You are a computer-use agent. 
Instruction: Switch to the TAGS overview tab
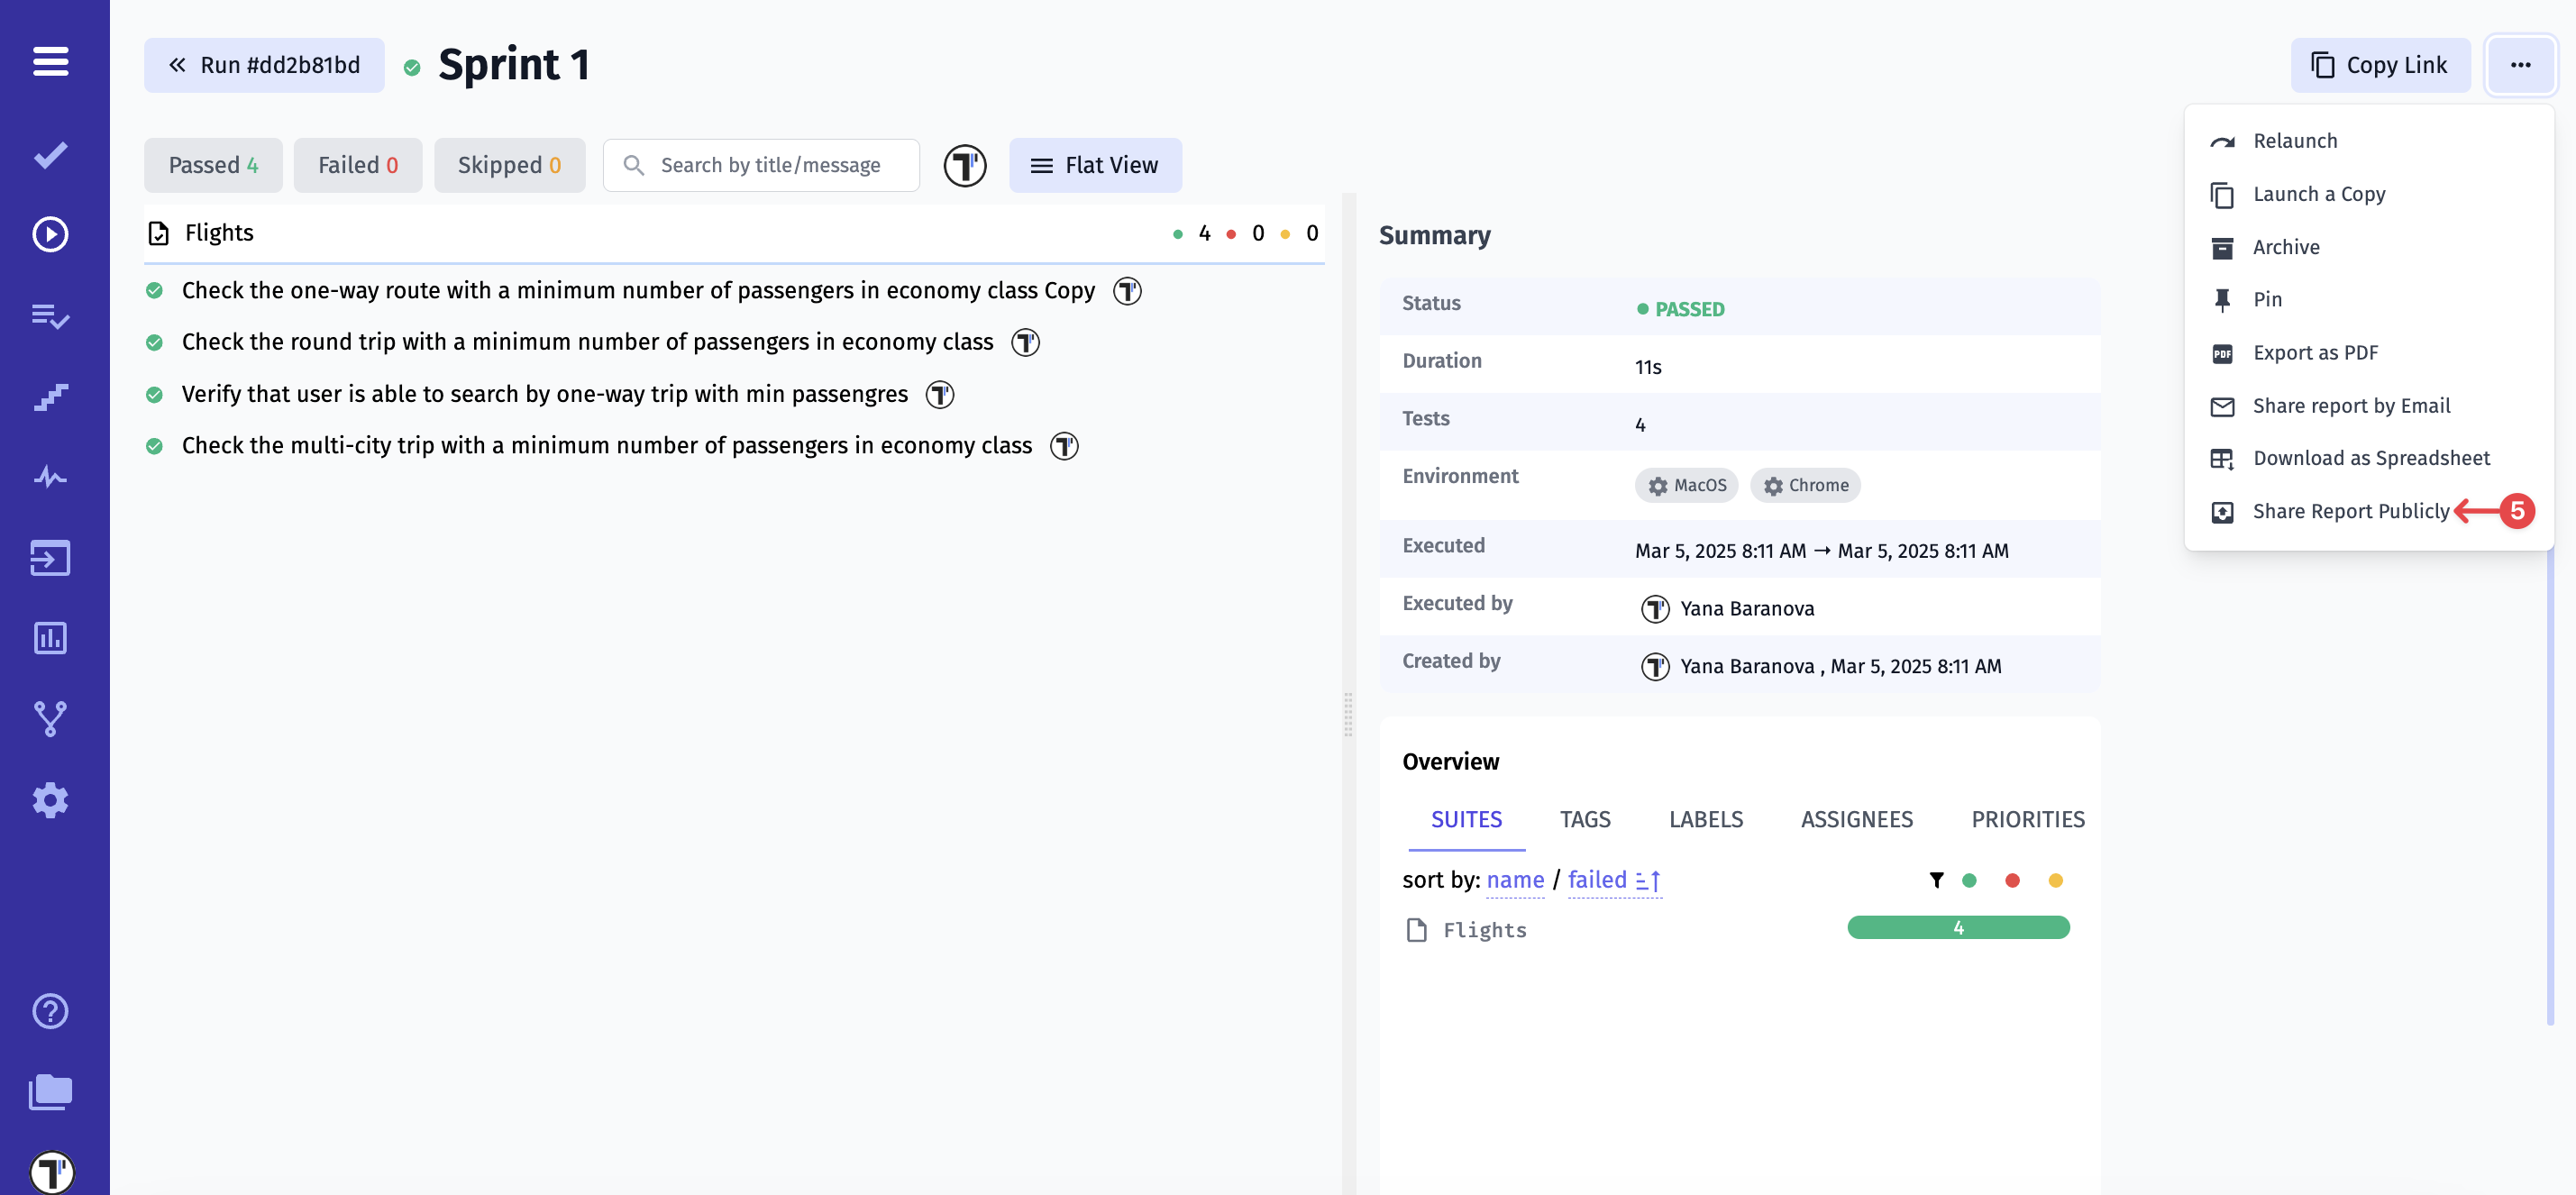tap(1585, 819)
